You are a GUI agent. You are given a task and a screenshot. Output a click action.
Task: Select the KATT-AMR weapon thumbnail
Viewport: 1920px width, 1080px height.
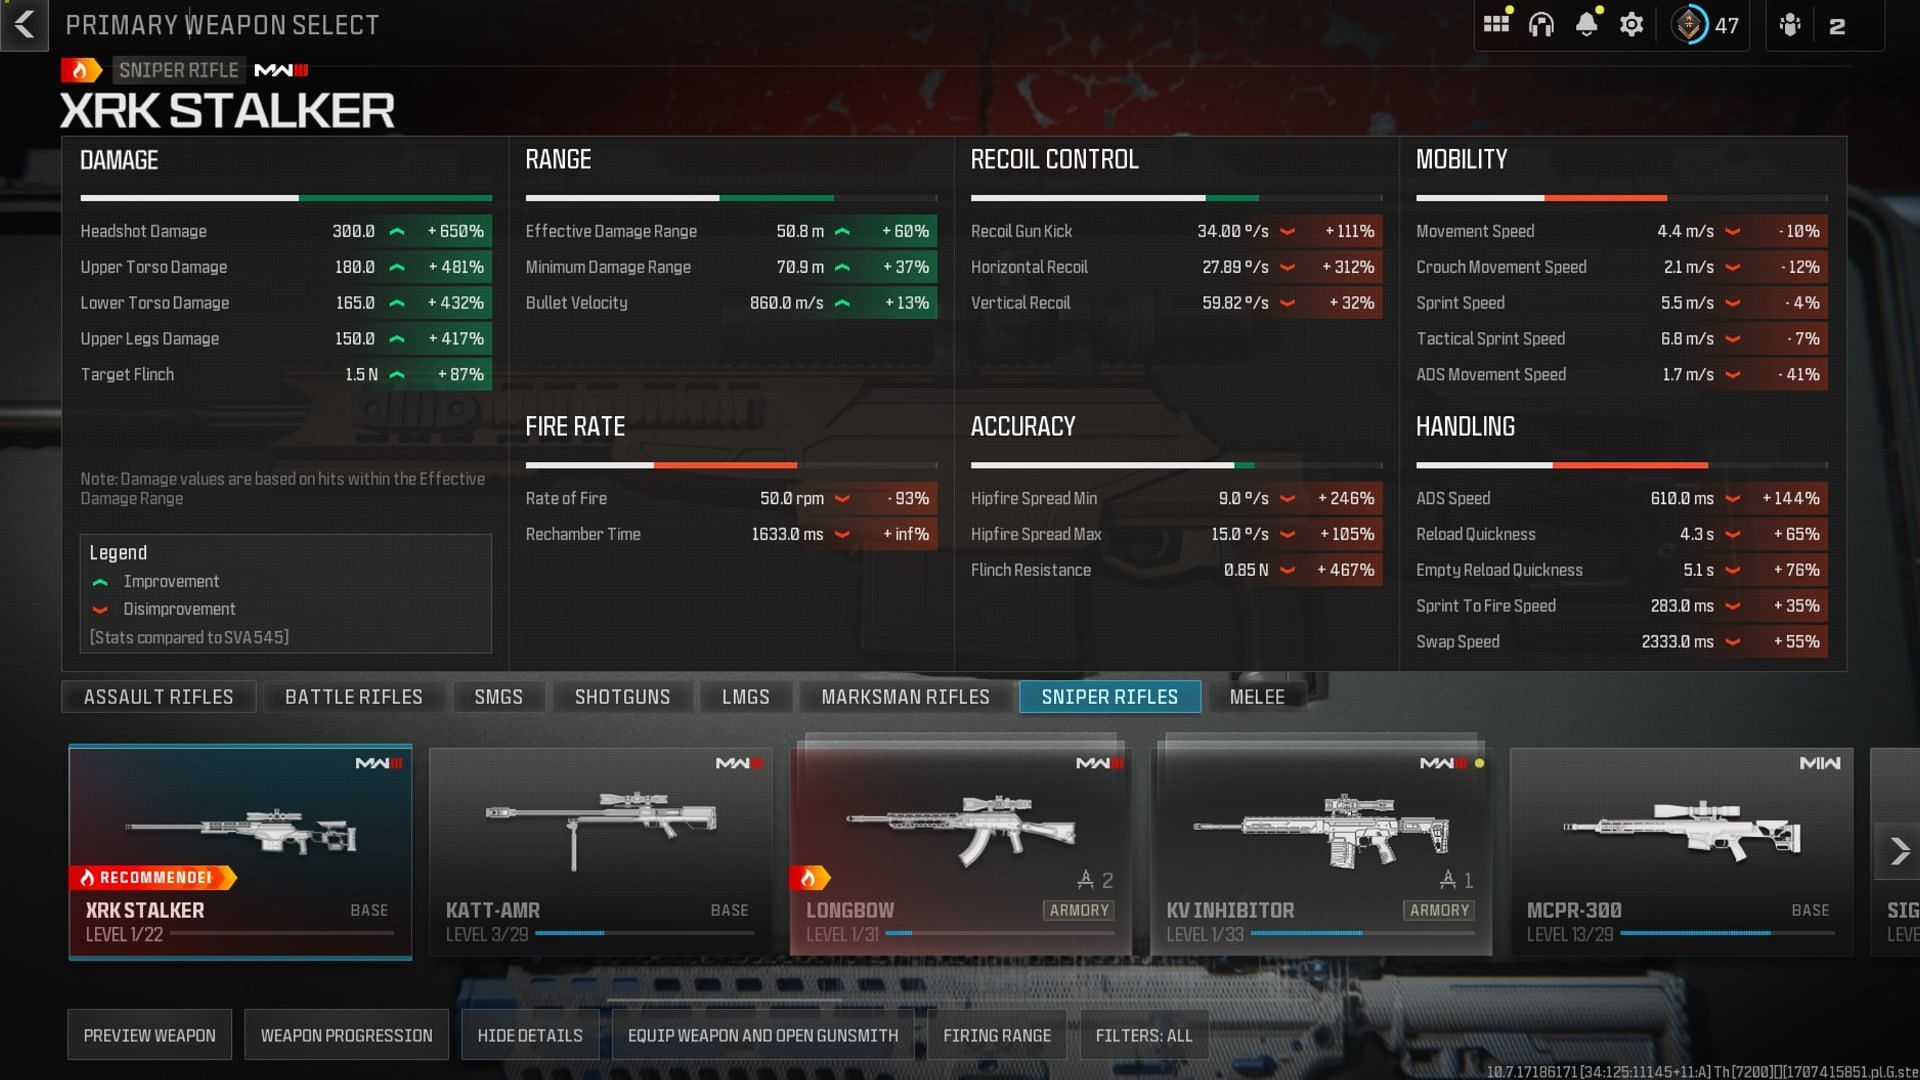pyautogui.click(x=601, y=844)
